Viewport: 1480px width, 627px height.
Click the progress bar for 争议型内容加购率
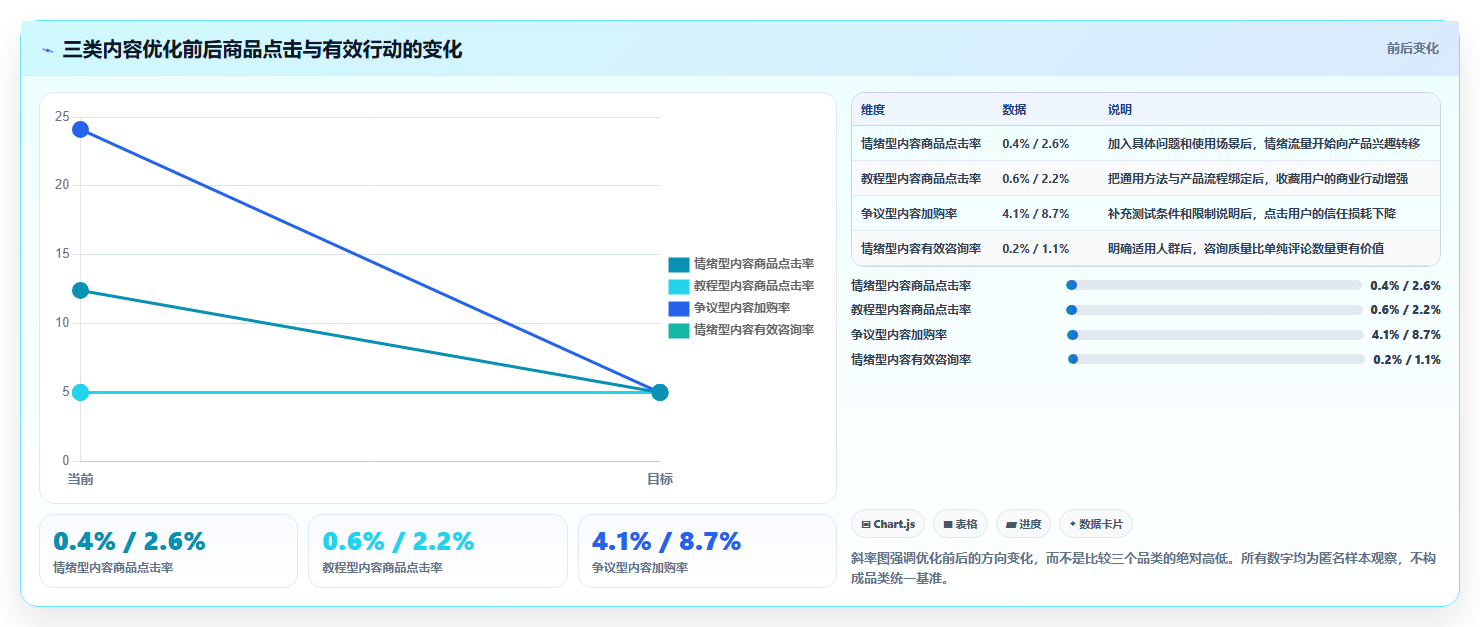(1215, 335)
